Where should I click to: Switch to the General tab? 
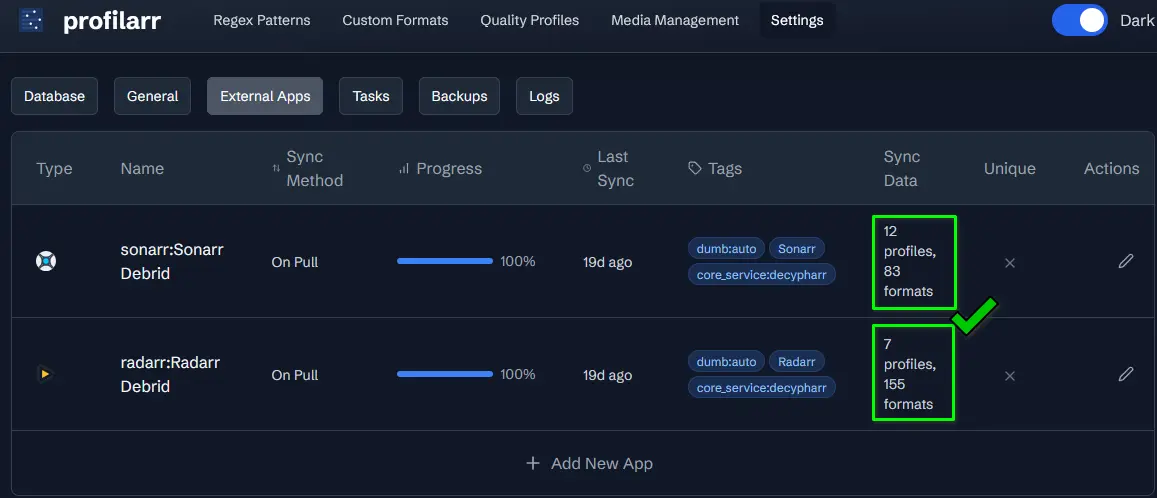tap(153, 96)
